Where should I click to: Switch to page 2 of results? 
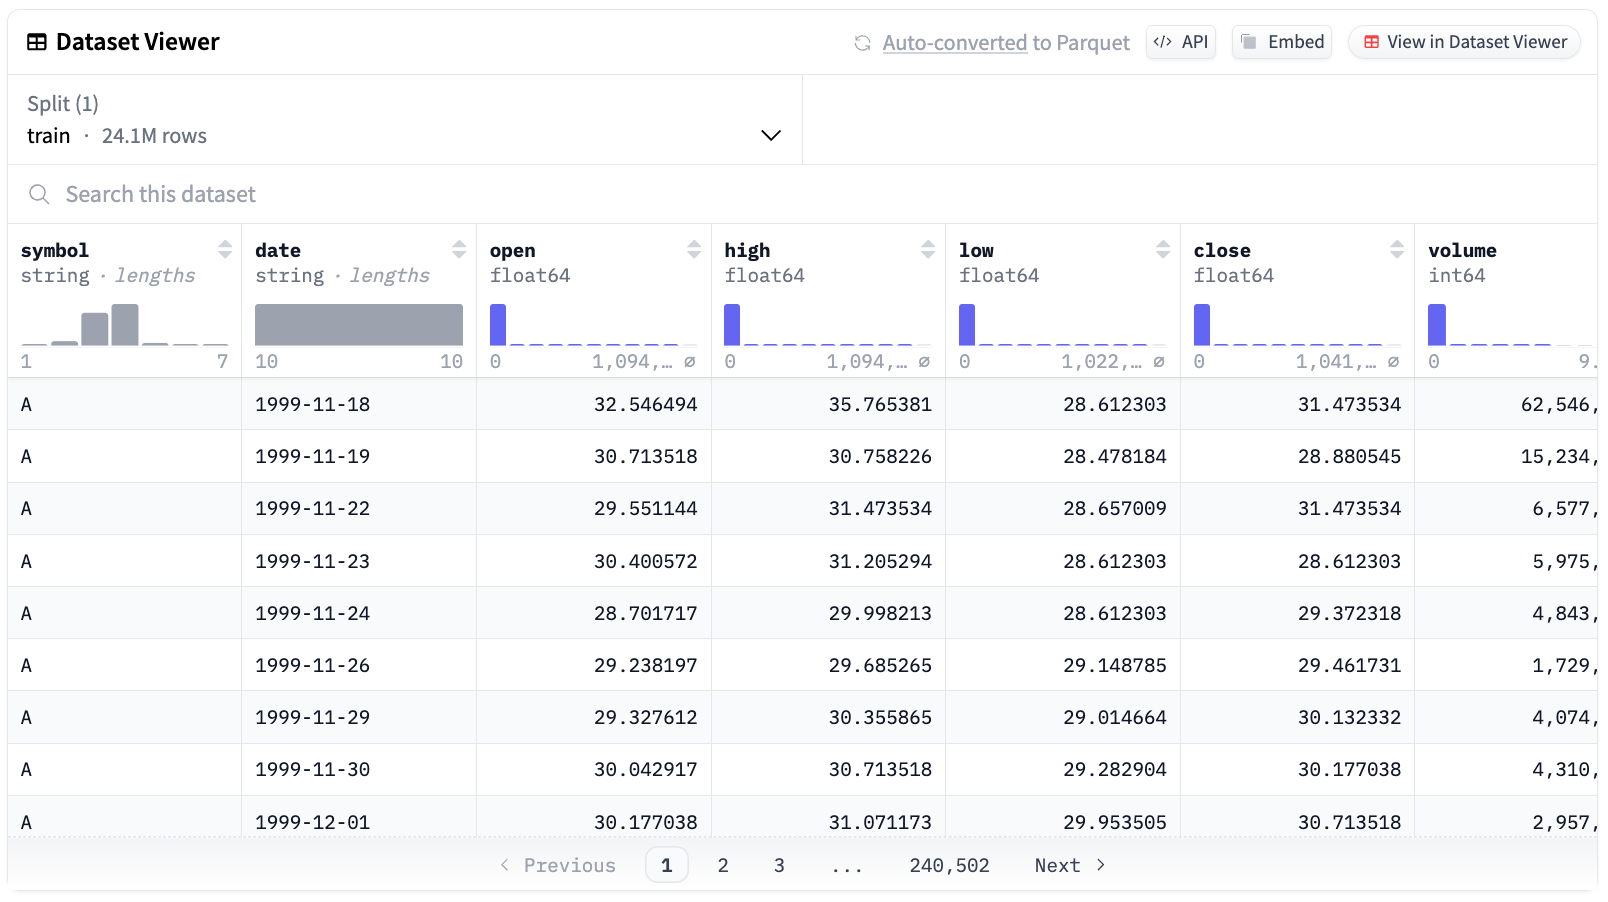[x=723, y=865]
